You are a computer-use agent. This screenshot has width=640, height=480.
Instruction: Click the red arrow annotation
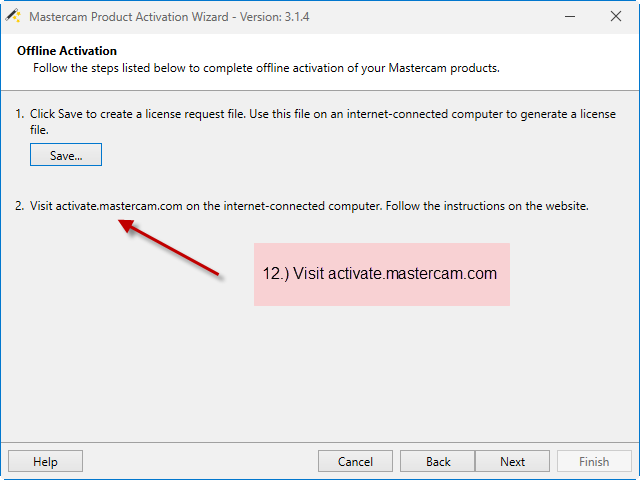[169, 249]
